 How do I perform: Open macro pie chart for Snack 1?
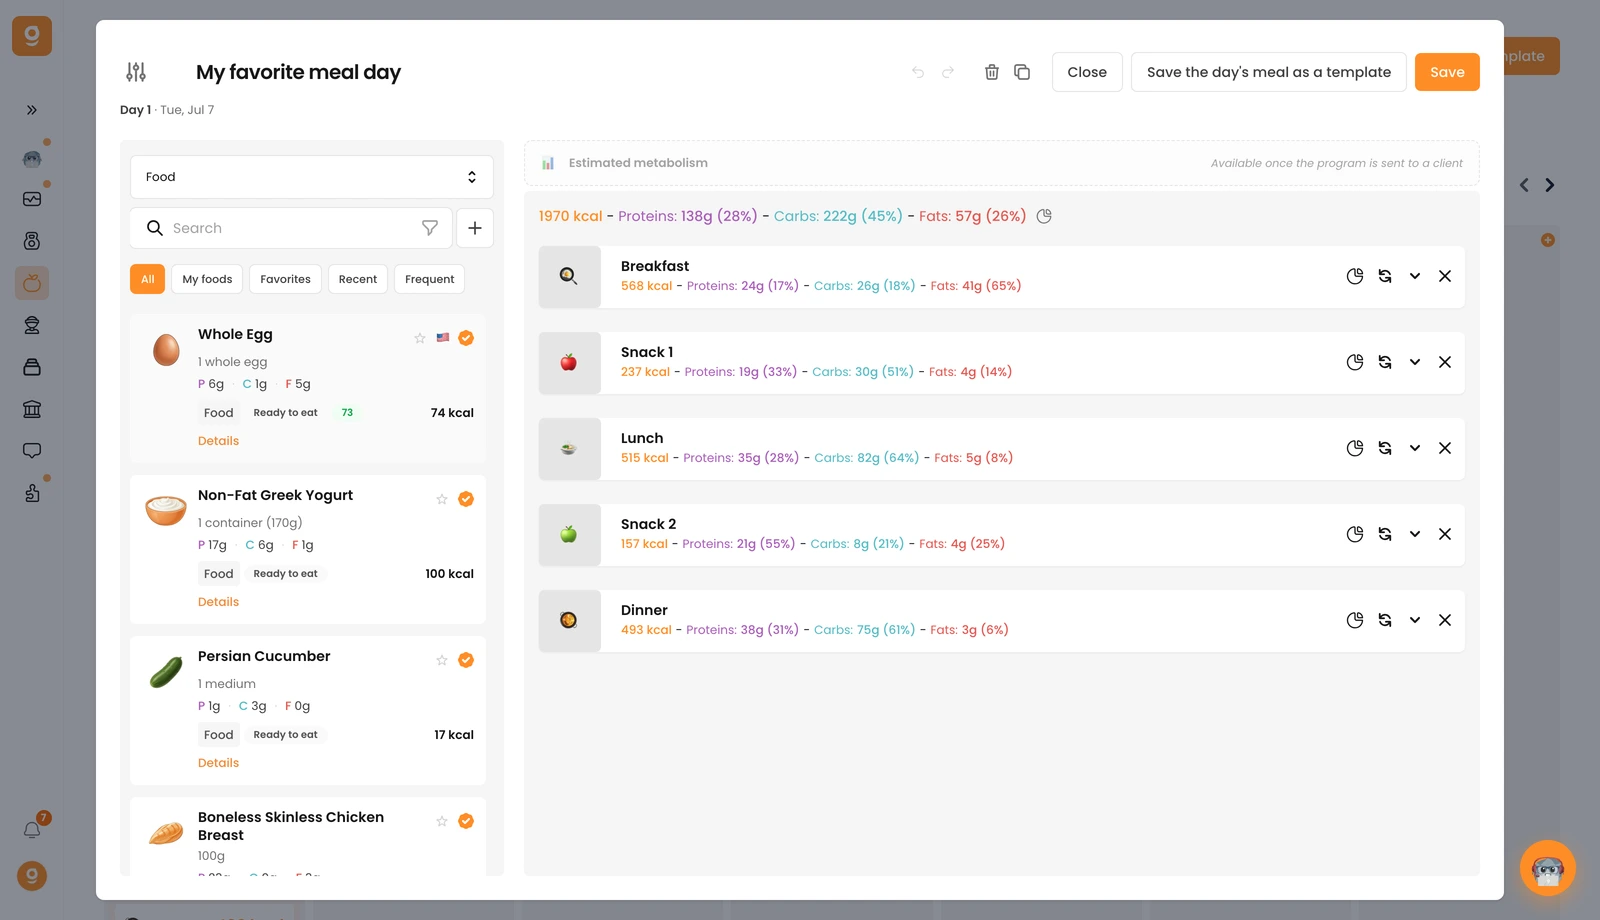pyautogui.click(x=1355, y=362)
